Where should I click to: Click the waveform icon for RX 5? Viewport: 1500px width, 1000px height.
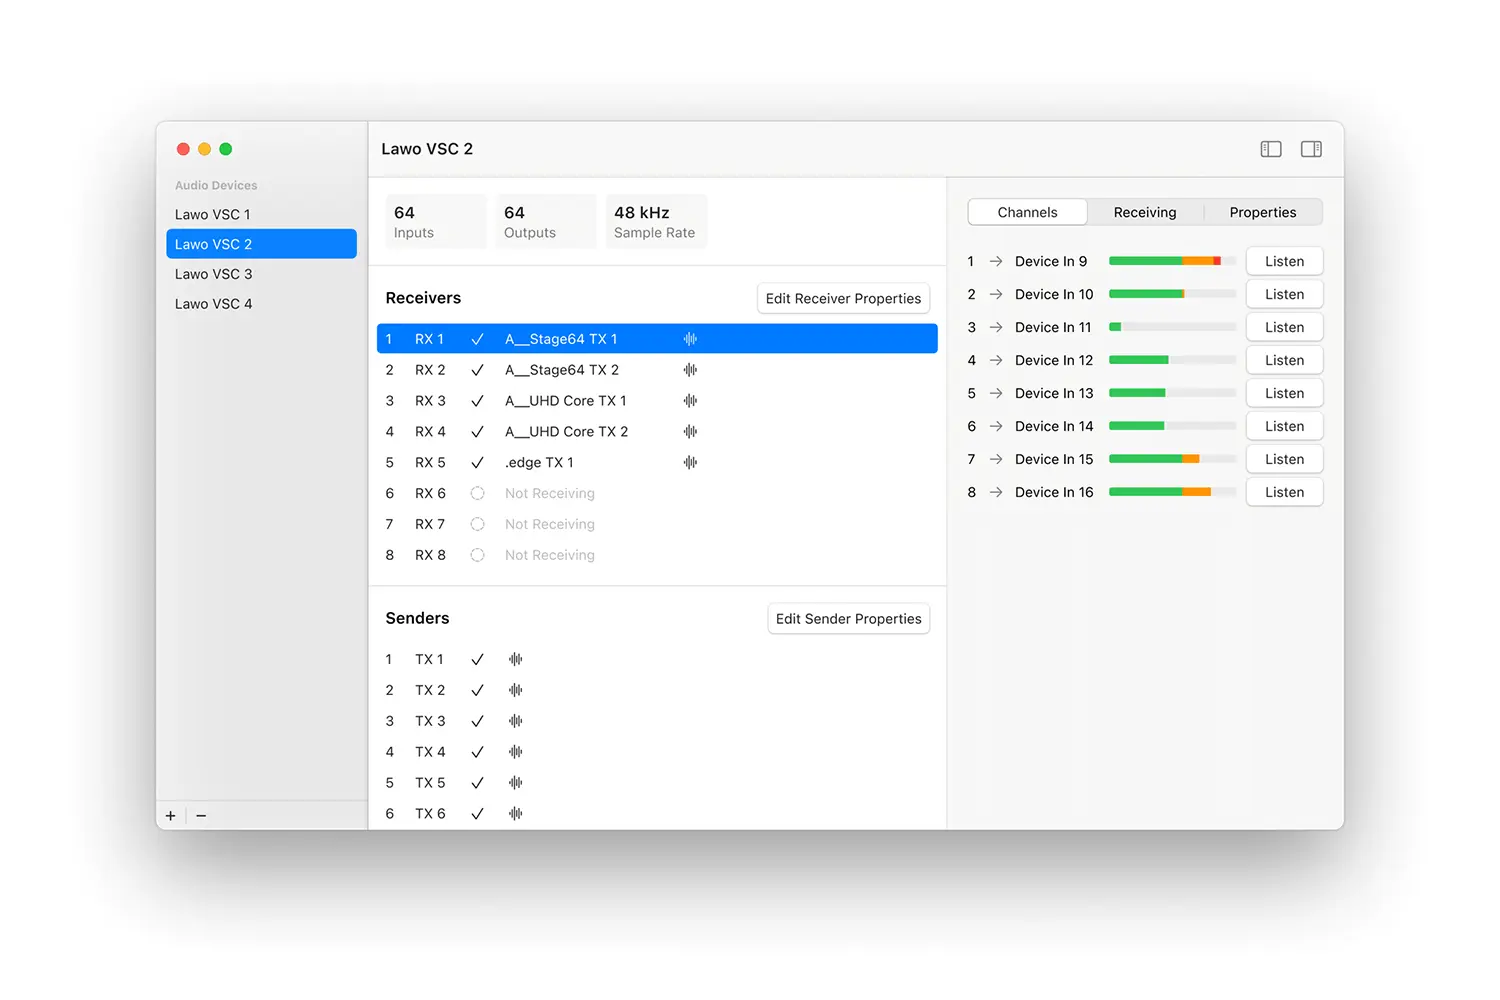(x=690, y=463)
